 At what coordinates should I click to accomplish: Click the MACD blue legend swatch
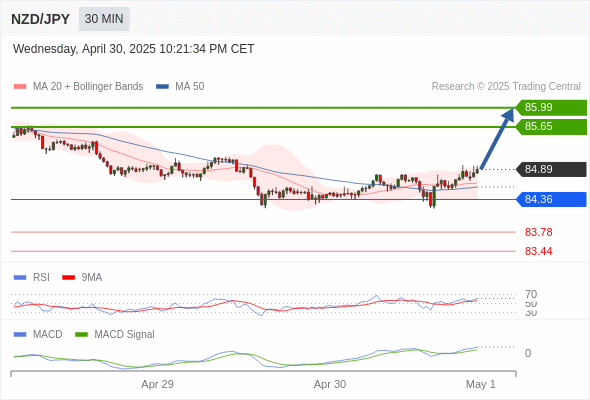(x=20, y=335)
